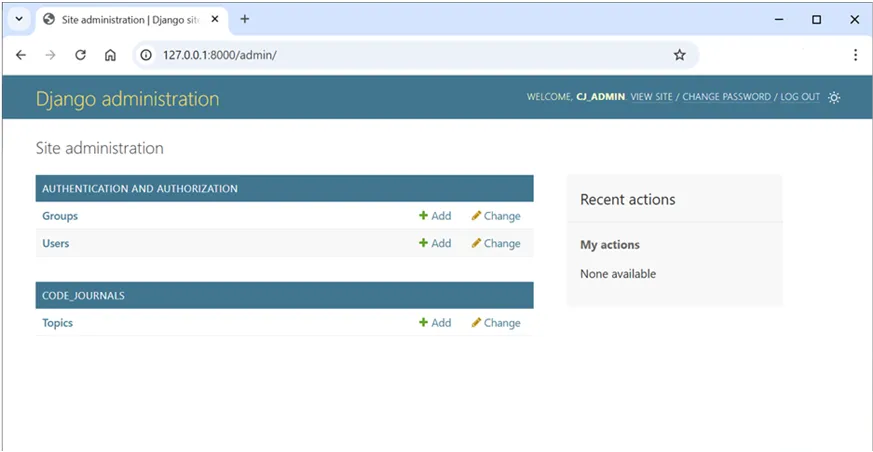The width and height of the screenshot is (873, 452).
Task: Click the 'My actions' heading
Action: click(610, 245)
